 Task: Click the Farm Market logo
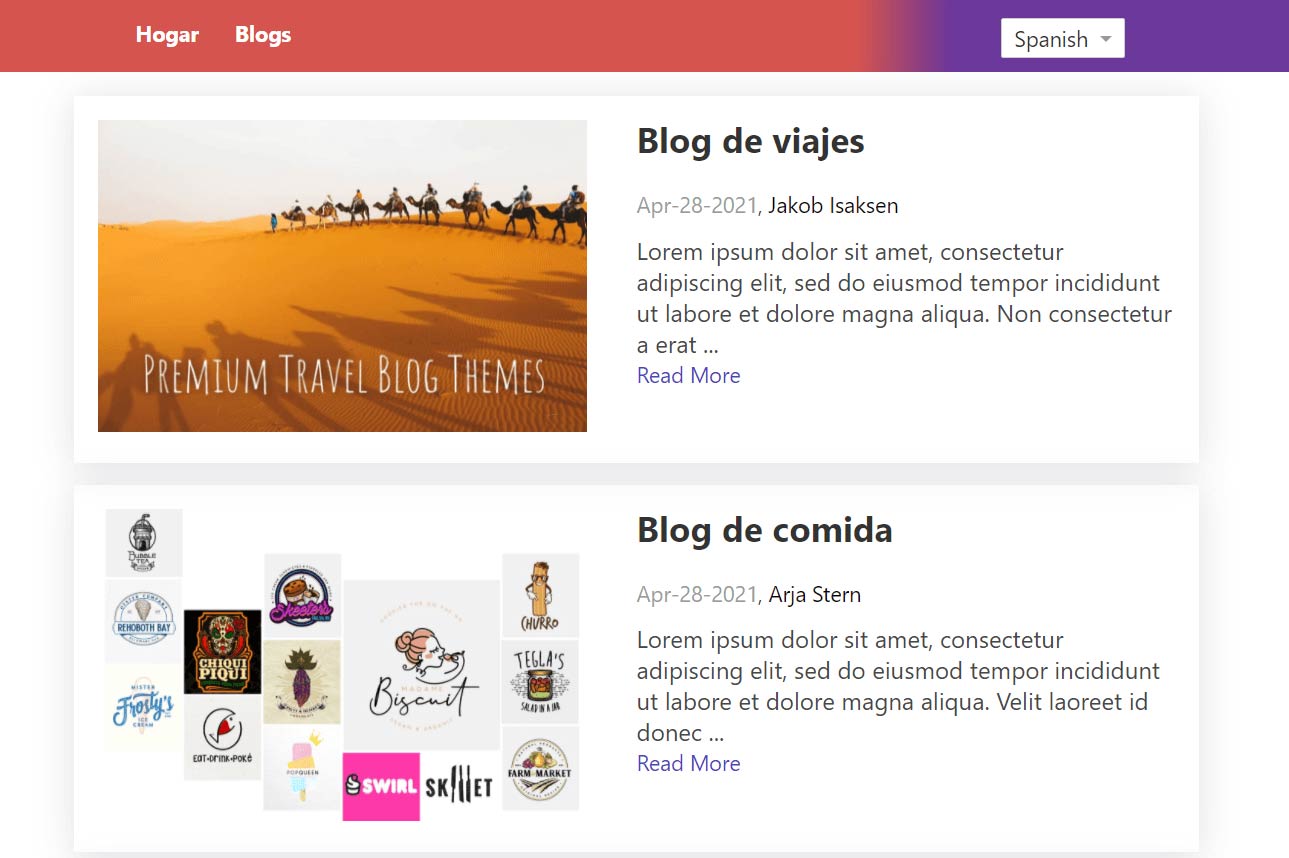540,768
